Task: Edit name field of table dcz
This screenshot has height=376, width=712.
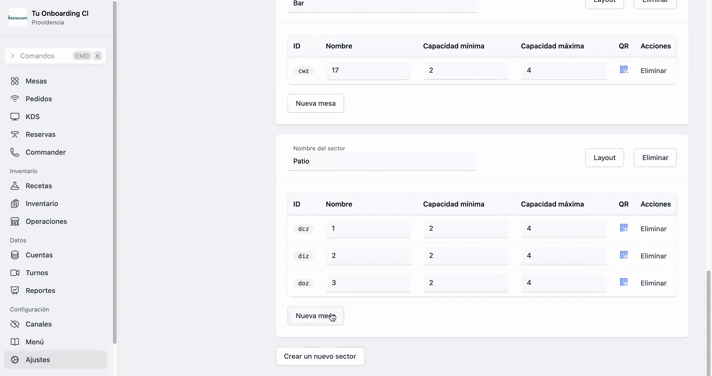Action: click(x=368, y=228)
